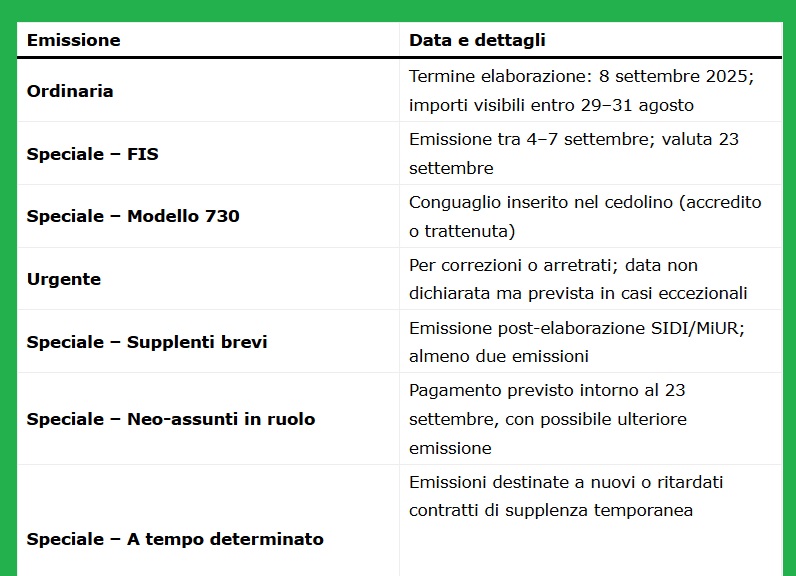Click the Urgente row label
This screenshot has width=796, height=576.
64,279
